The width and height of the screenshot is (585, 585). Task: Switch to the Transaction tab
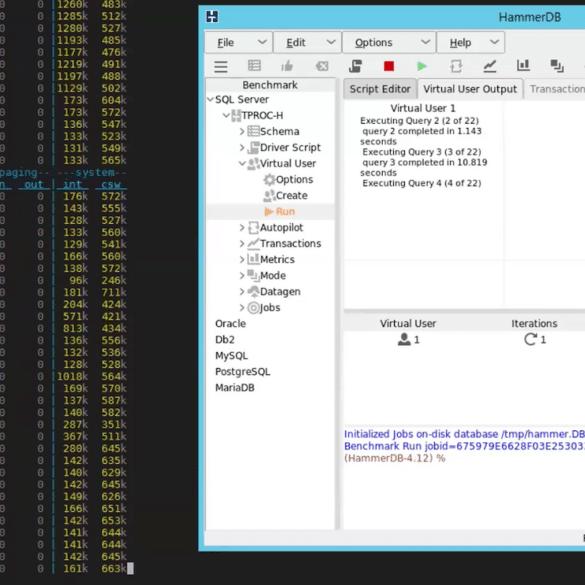click(x=555, y=89)
